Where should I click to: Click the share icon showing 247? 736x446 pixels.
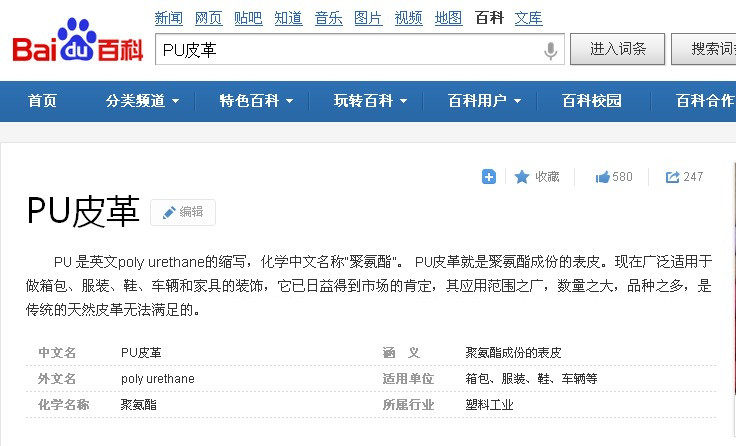tap(673, 177)
